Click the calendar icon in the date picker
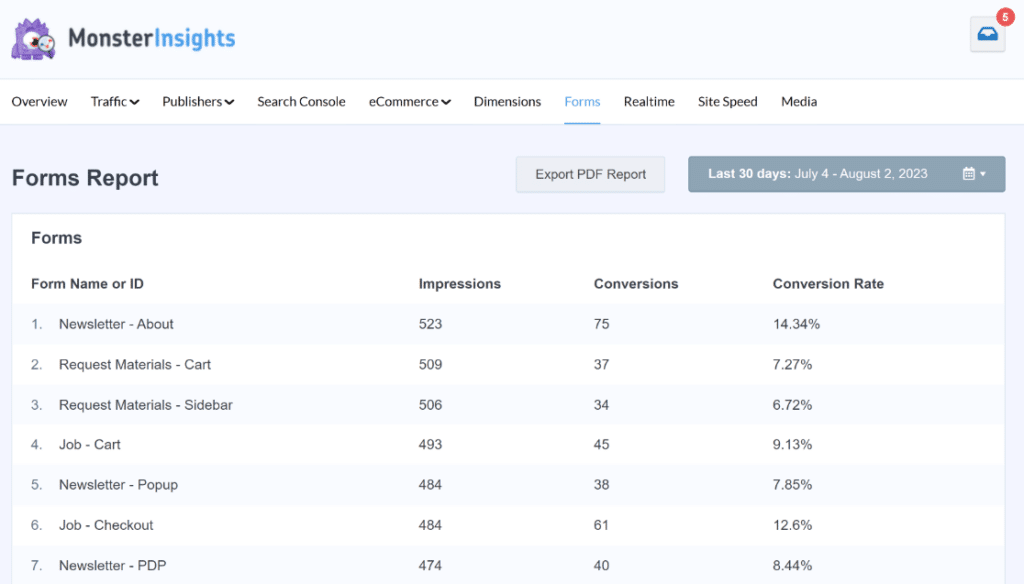Image resolution: width=1024 pixels, height=584 pixels. [x=971, y=174]
